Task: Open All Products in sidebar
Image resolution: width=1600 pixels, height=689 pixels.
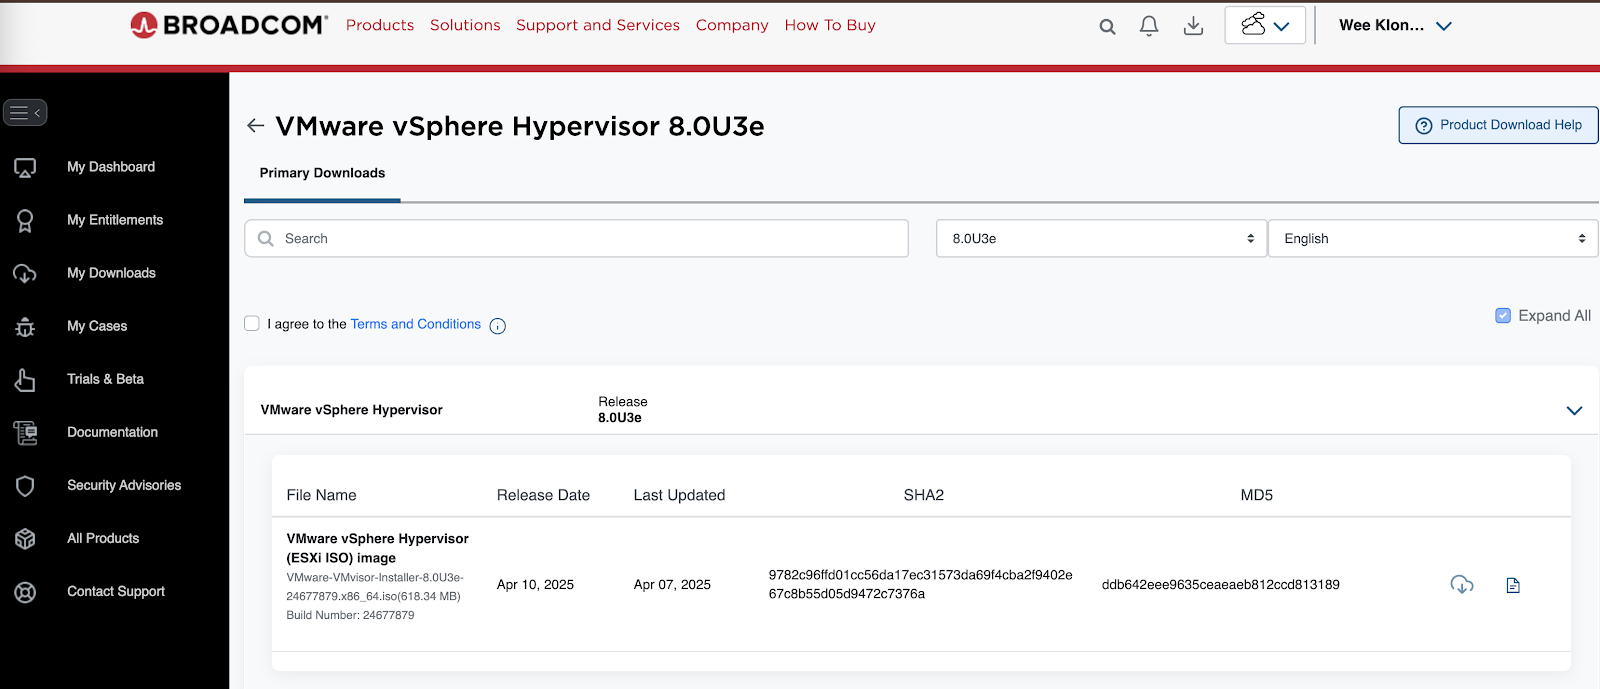Action: (103, 538)
